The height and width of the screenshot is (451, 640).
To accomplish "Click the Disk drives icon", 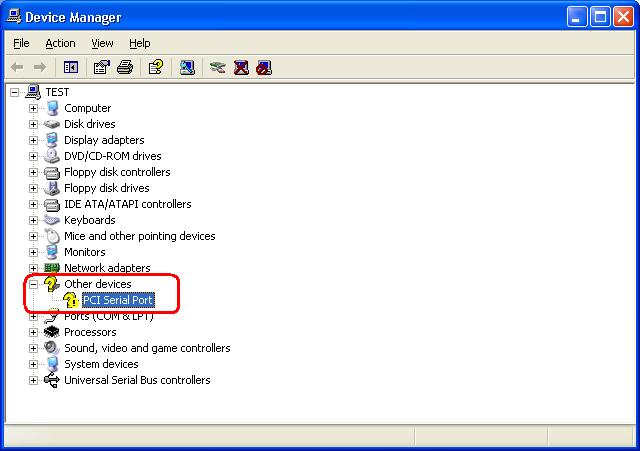I will tap(52, 124).
